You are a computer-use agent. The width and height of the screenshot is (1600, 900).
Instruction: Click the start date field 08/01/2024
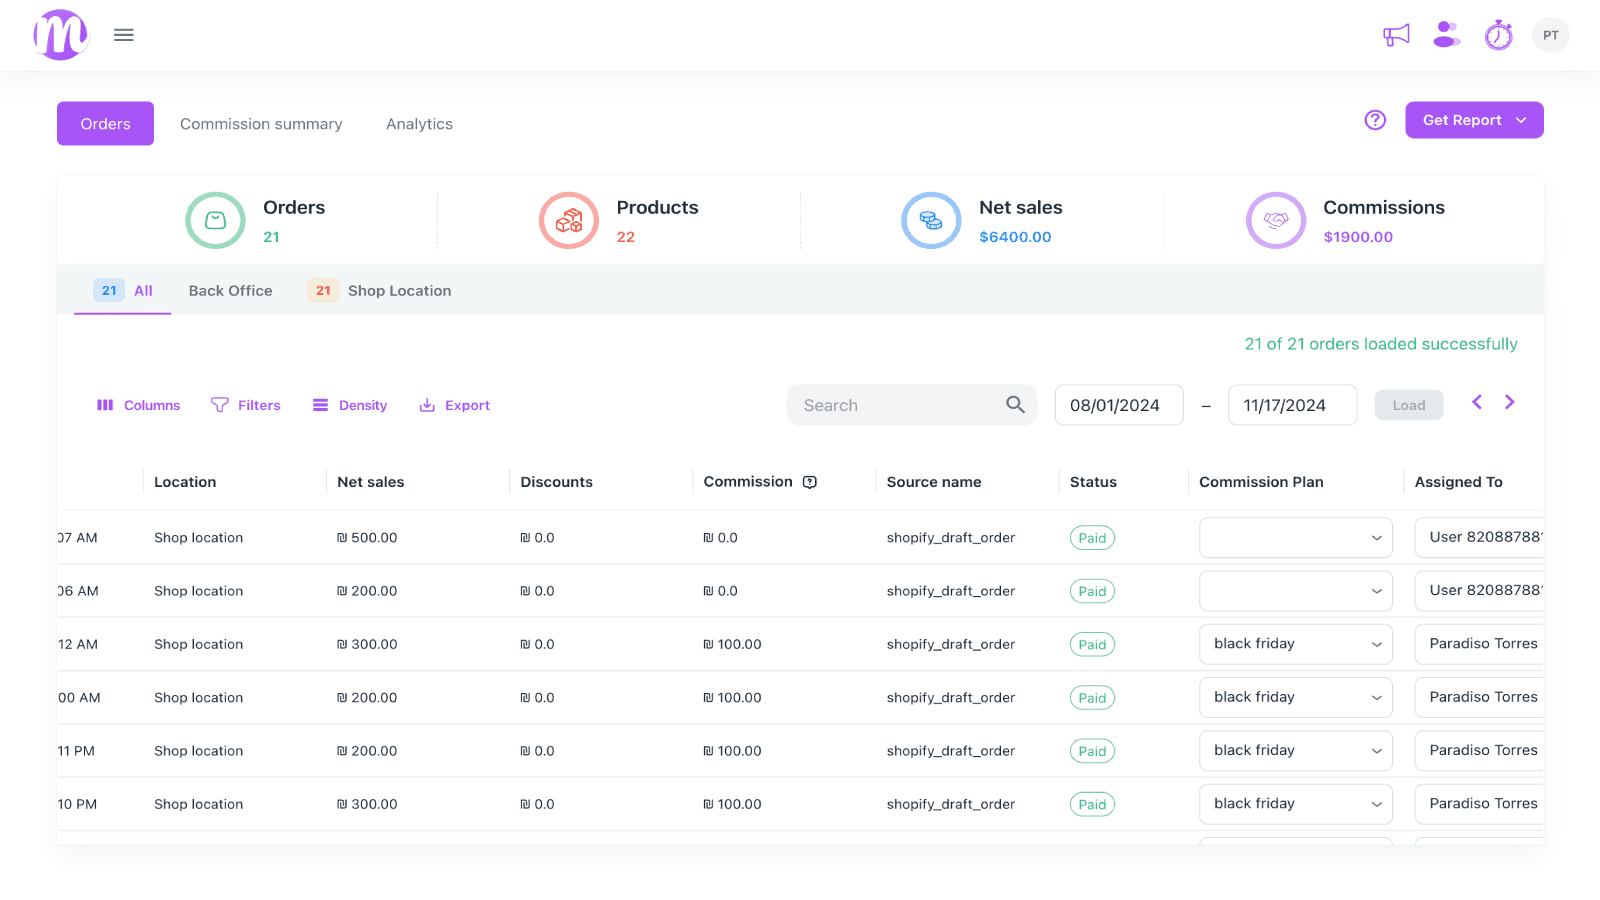click(1118, 405)
